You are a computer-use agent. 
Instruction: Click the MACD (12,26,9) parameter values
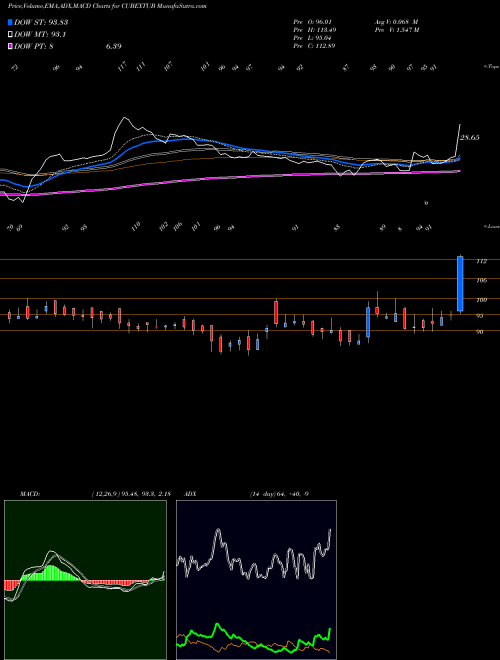pos(130,494)
